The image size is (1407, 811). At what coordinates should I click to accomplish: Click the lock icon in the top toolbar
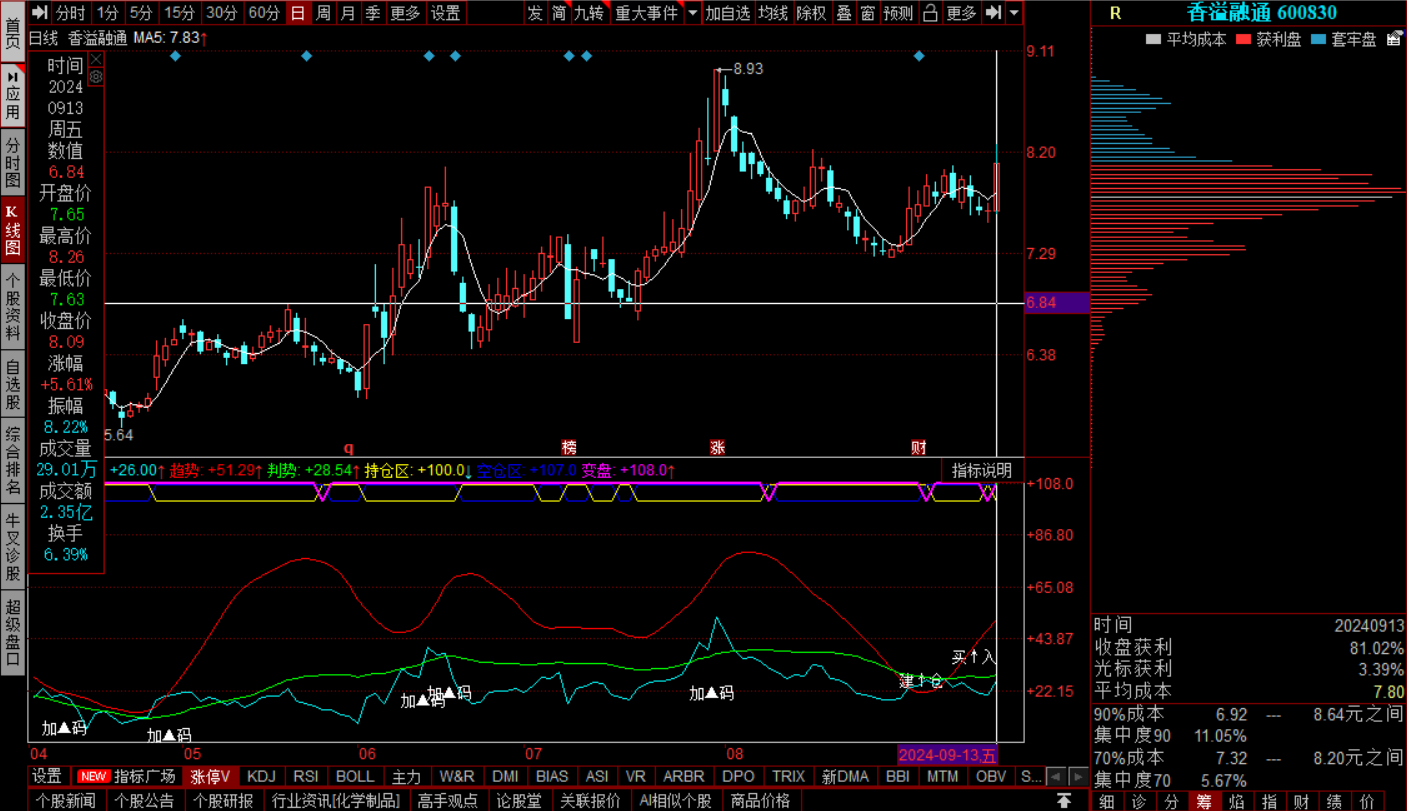click(x=930, y=13)
